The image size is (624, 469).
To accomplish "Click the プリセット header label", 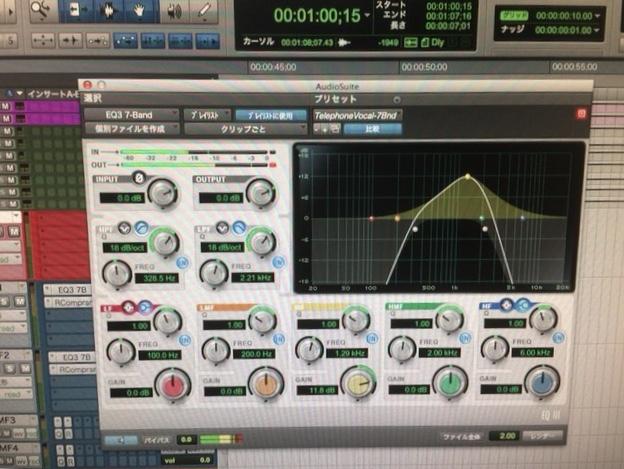I will click(x=335, y=99).
